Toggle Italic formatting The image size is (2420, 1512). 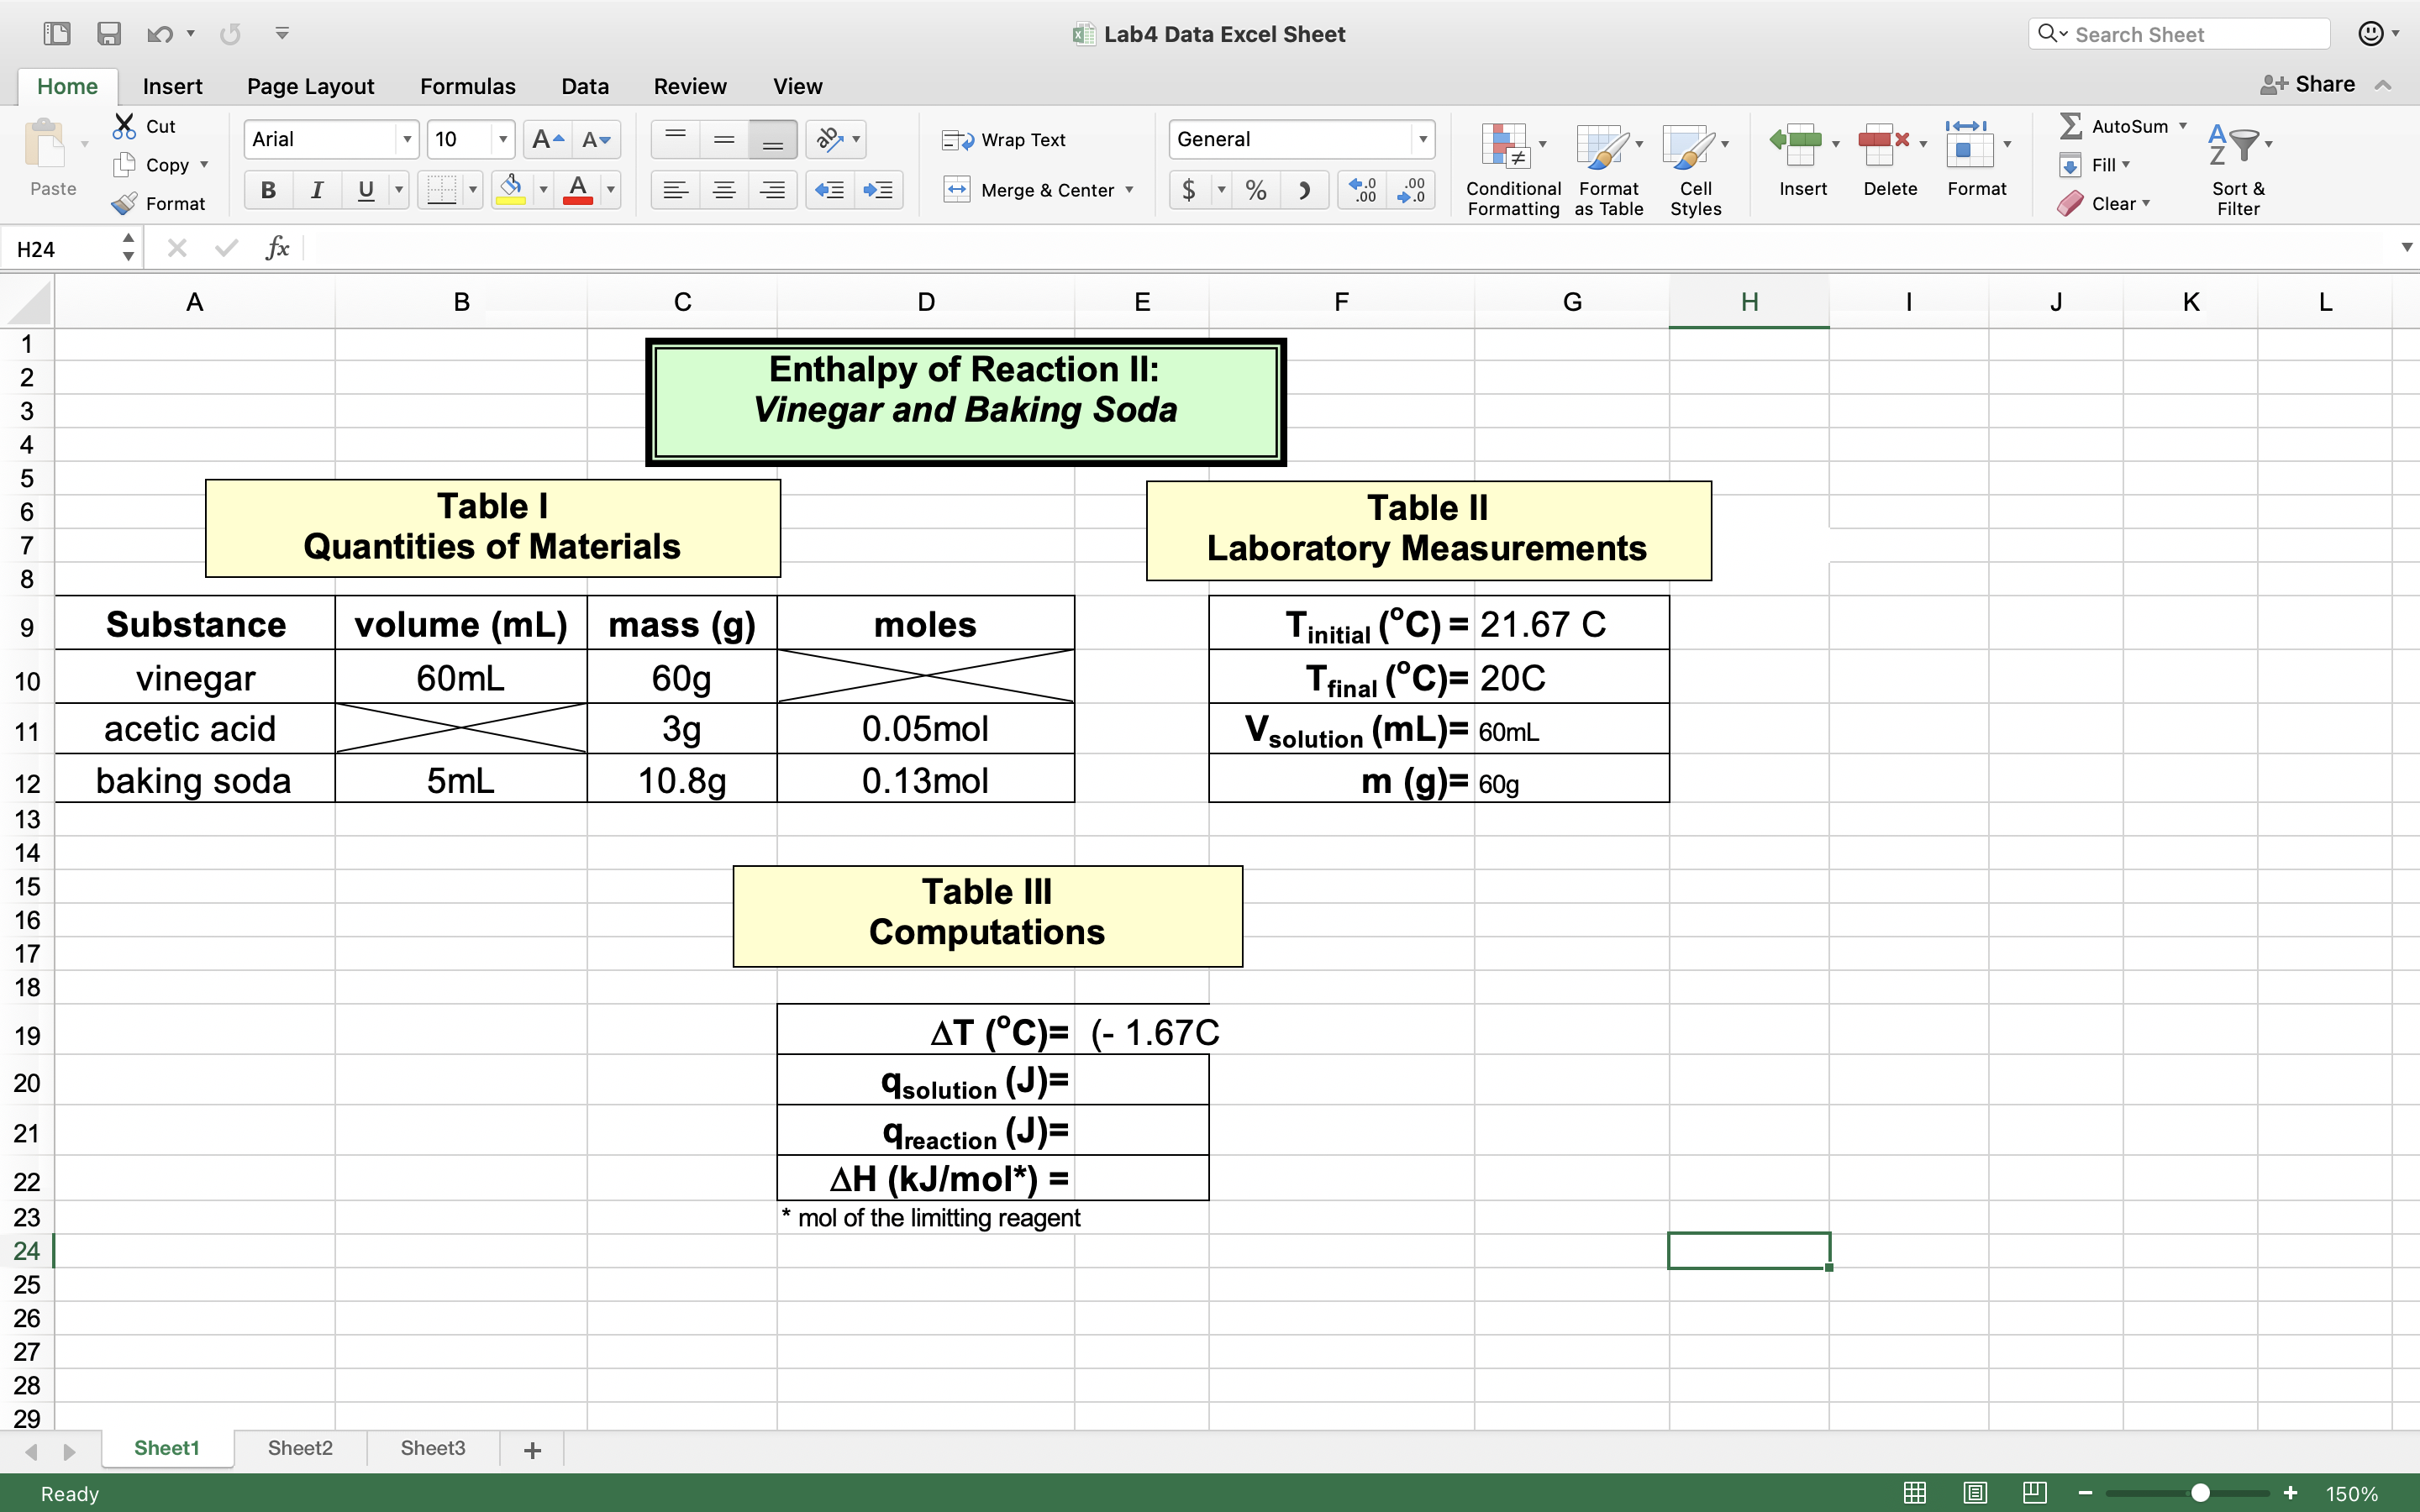click(x=317, y=190)
